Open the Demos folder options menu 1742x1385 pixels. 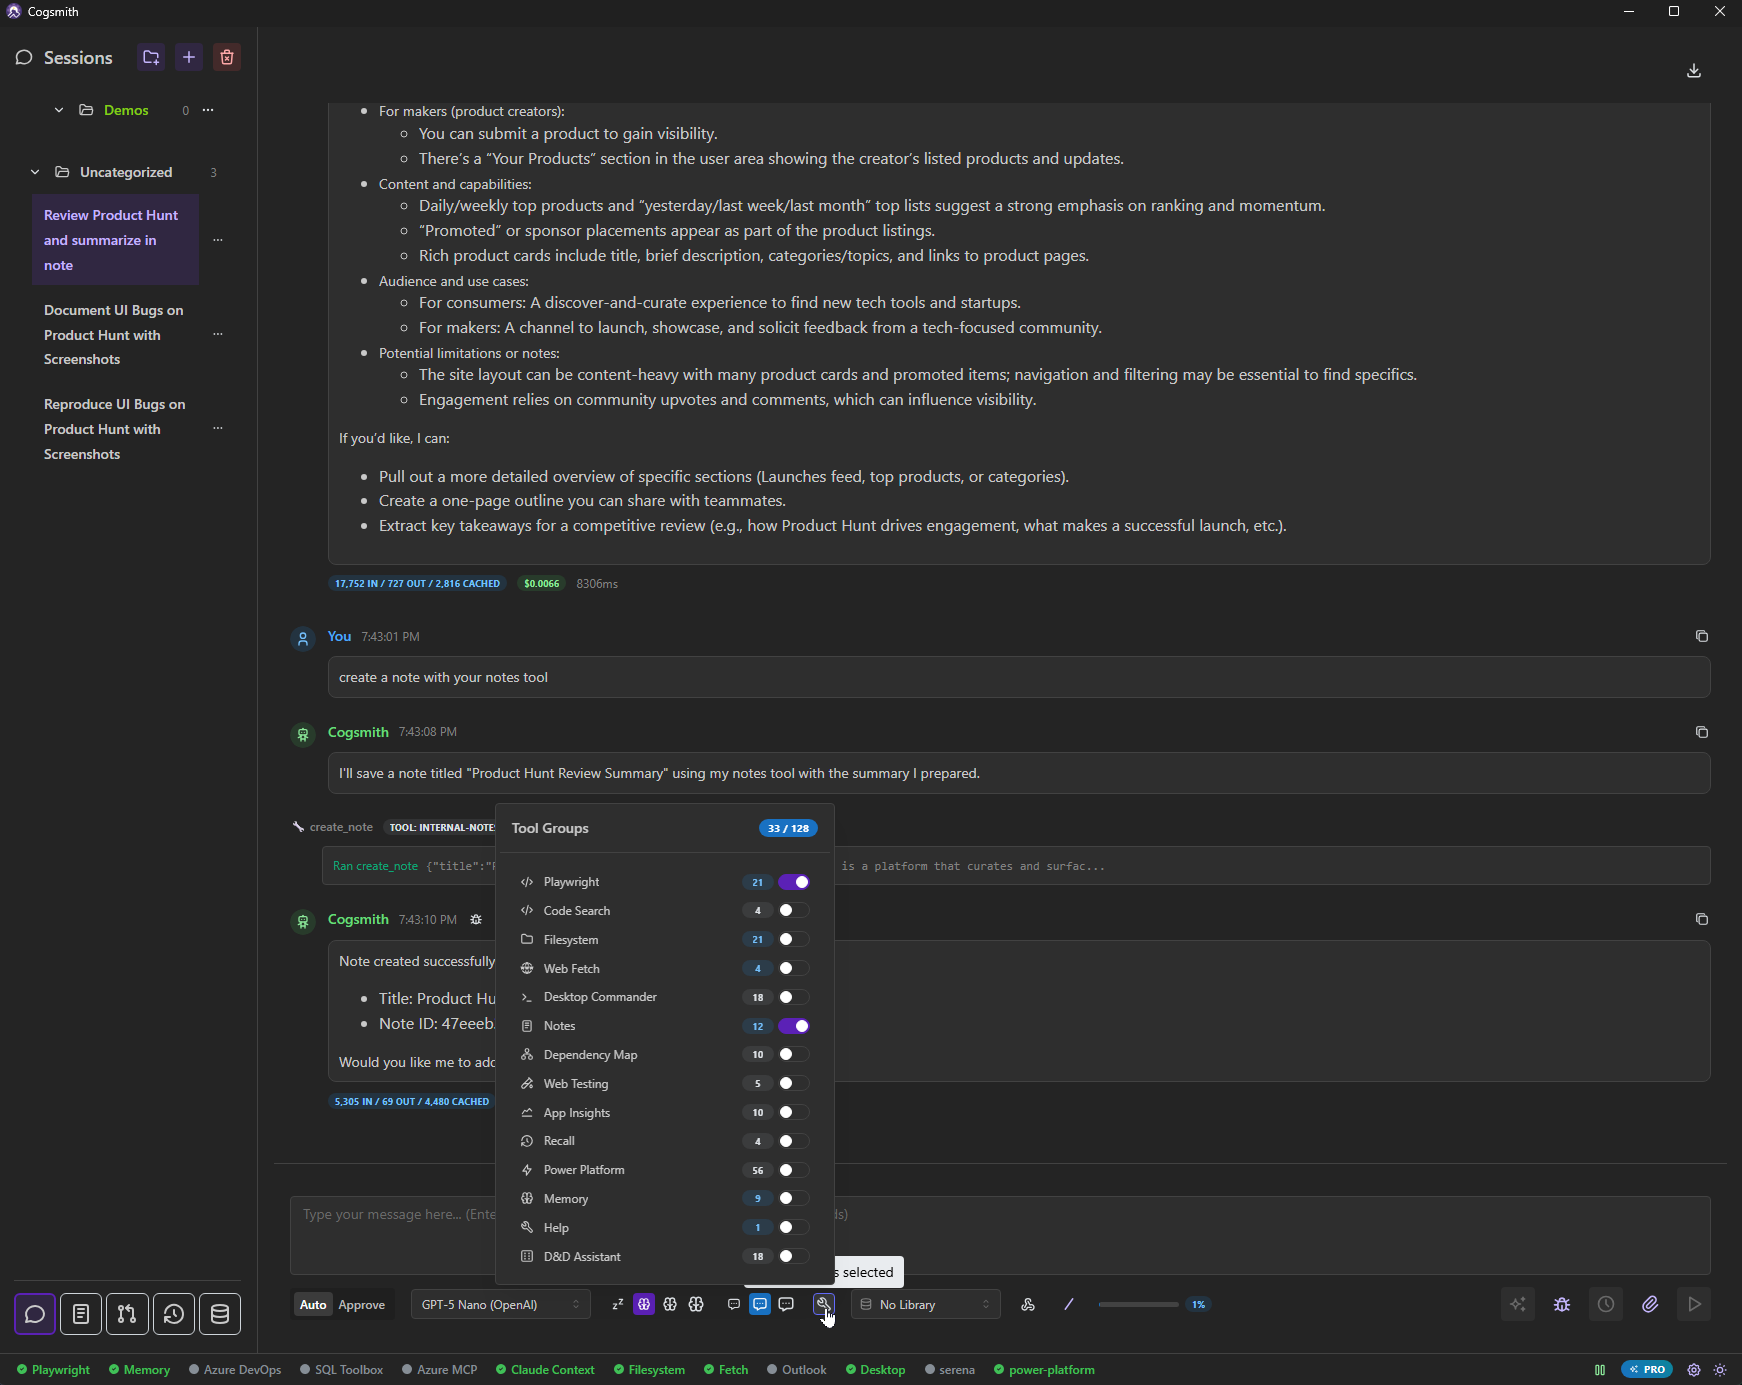click(208, 110)
